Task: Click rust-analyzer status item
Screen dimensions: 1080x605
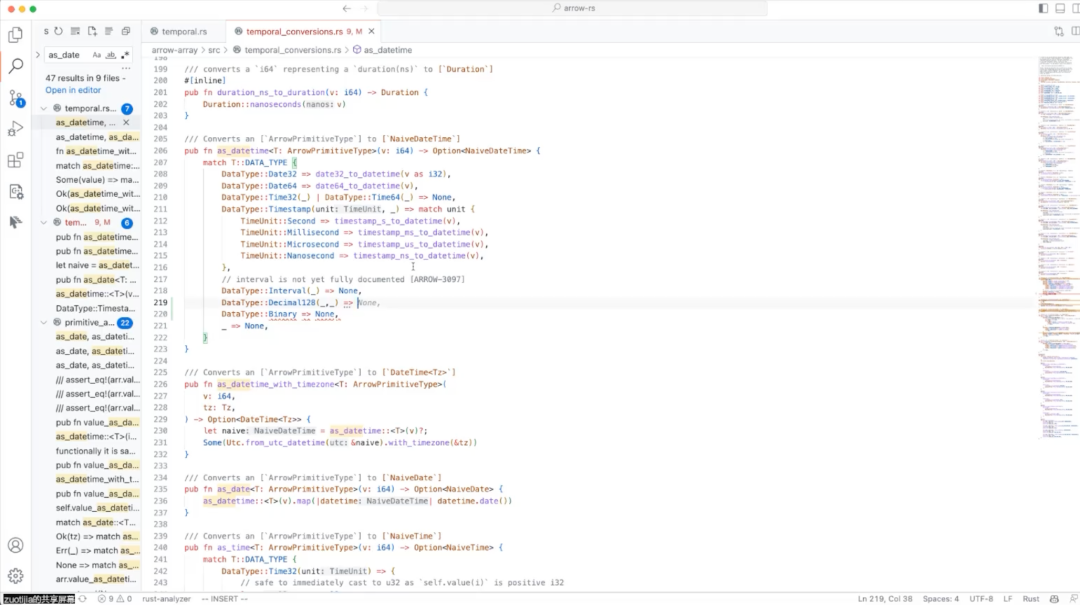Action: coord(166,599)
